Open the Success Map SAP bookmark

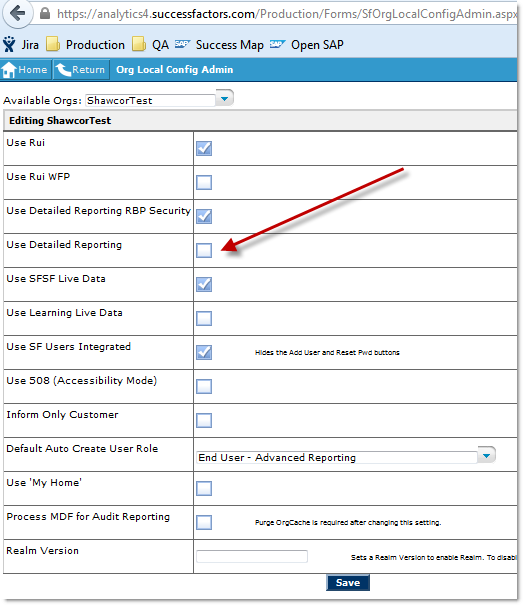[x=219, y=45]
